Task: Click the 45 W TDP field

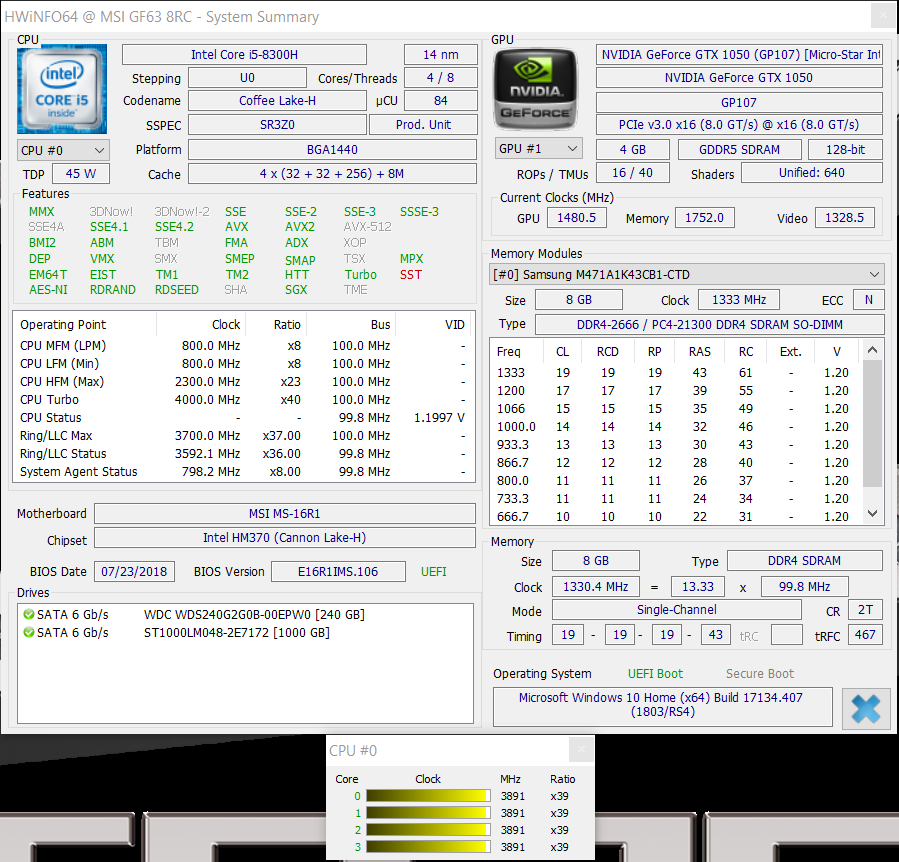Action: click(81, 174)
